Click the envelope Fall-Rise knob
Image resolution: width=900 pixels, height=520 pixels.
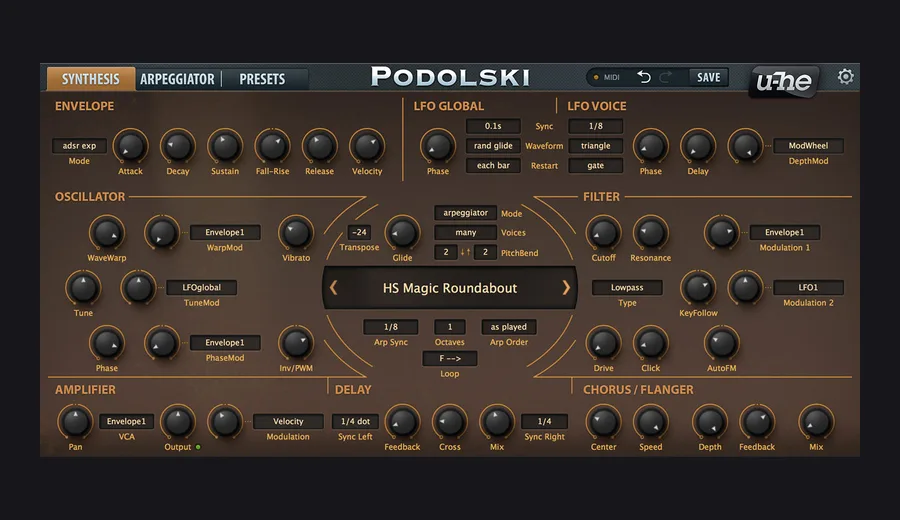tap(273, 146)
